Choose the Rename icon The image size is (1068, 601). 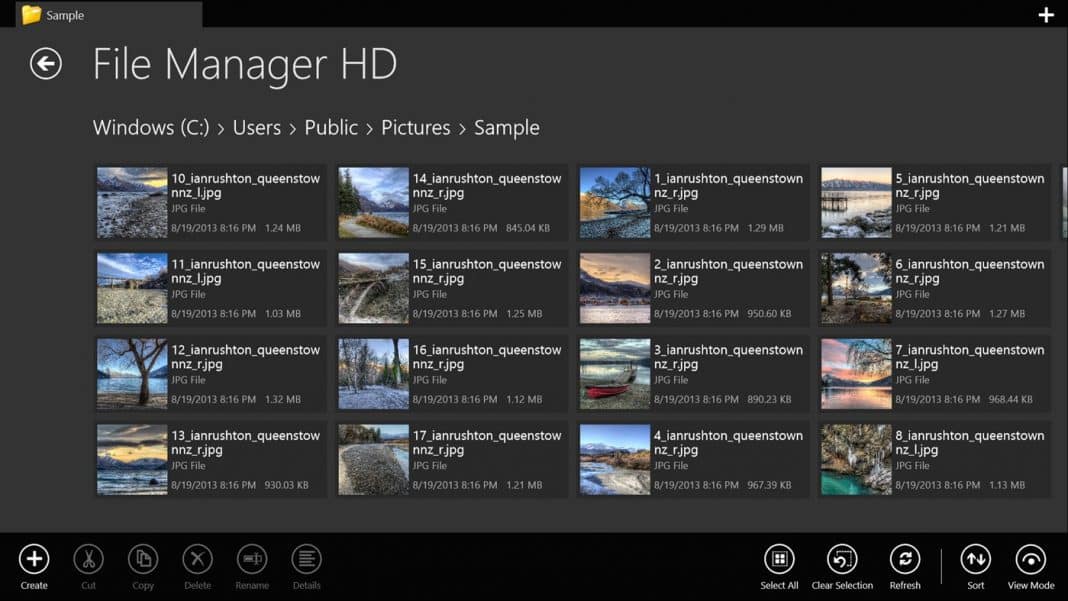click(x=252, y=559)
